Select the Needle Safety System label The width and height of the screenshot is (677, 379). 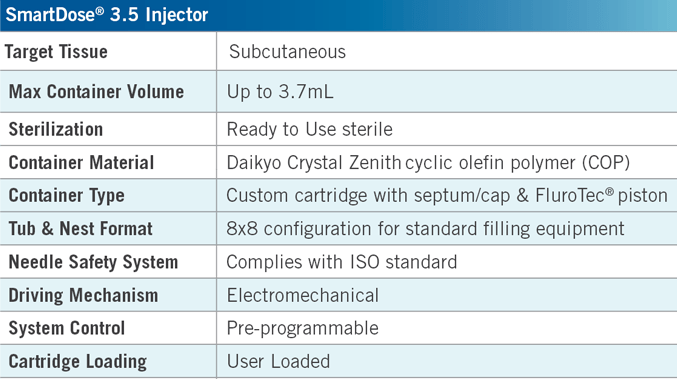[93, 262]
